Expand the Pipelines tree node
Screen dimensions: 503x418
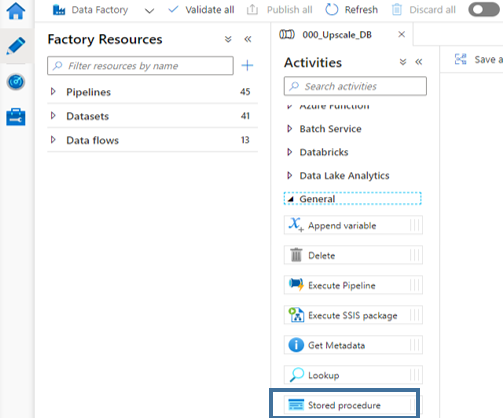[x=53, y=91]
